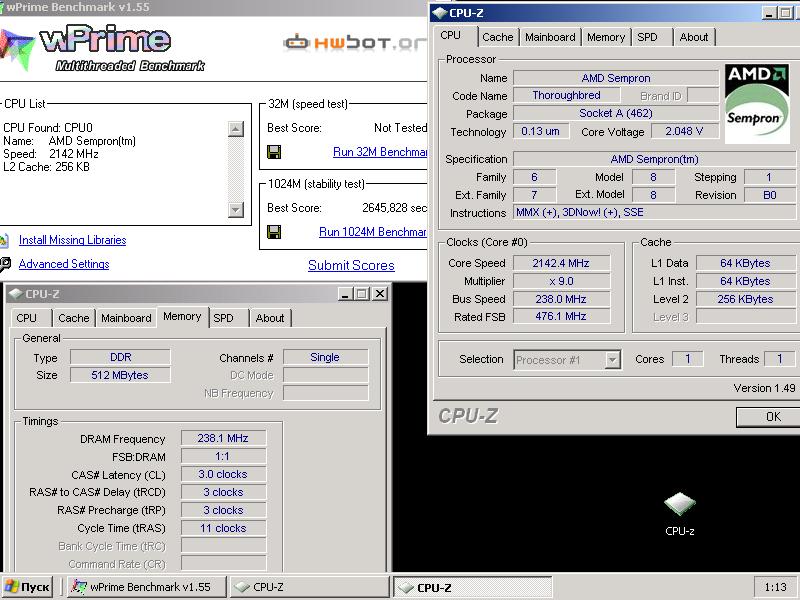
Task: Click the DRAM Frequency 238.1 MHz field
Action: (x=223, y=438)
